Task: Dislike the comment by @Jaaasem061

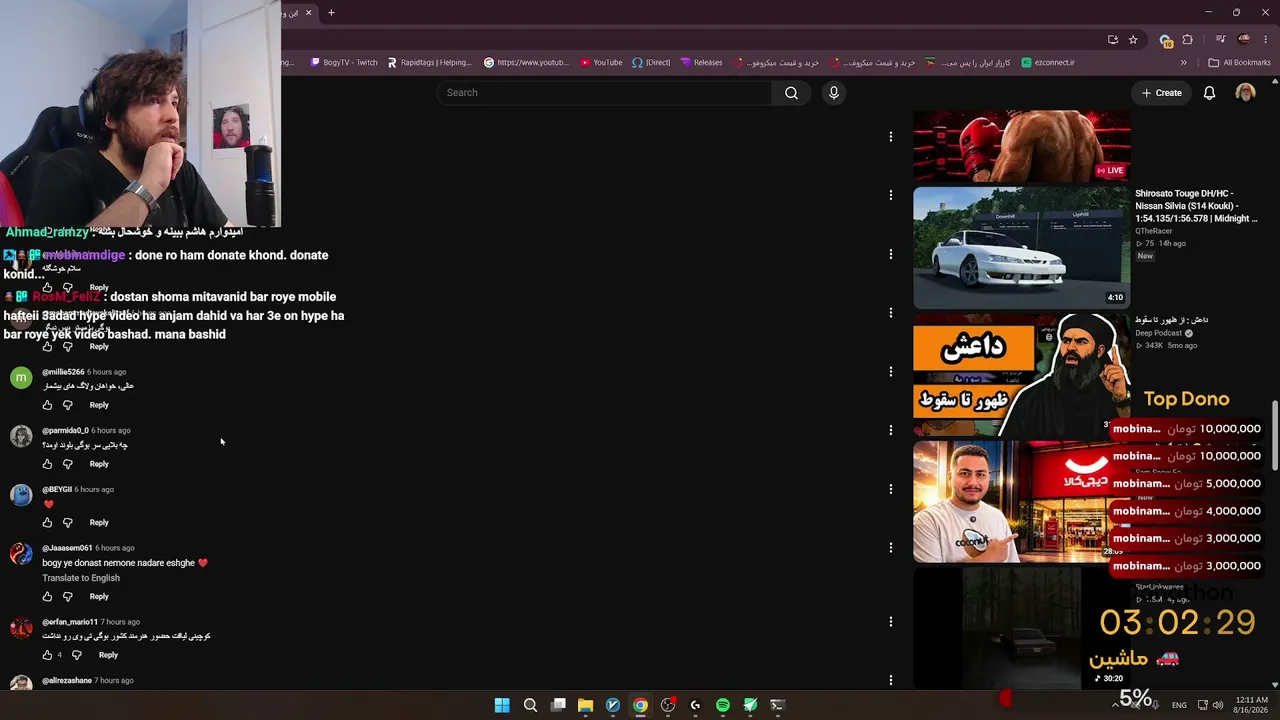Action: 68,596
